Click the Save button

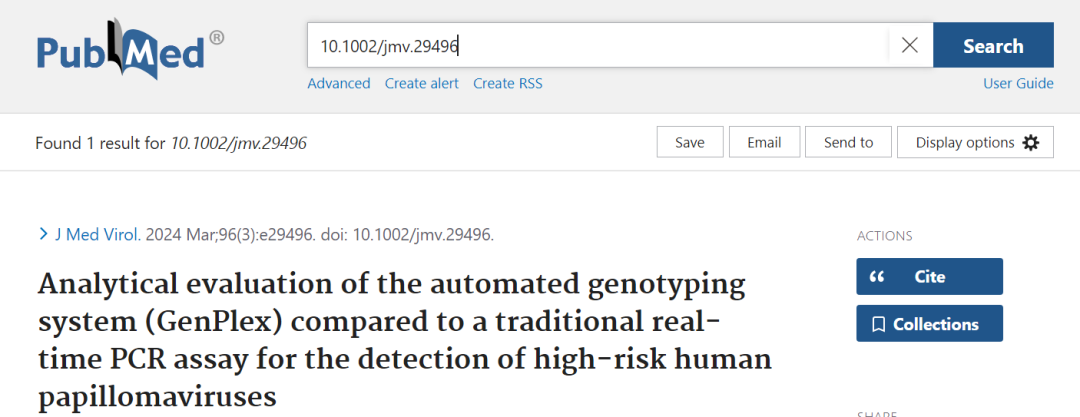pos(690,143)
